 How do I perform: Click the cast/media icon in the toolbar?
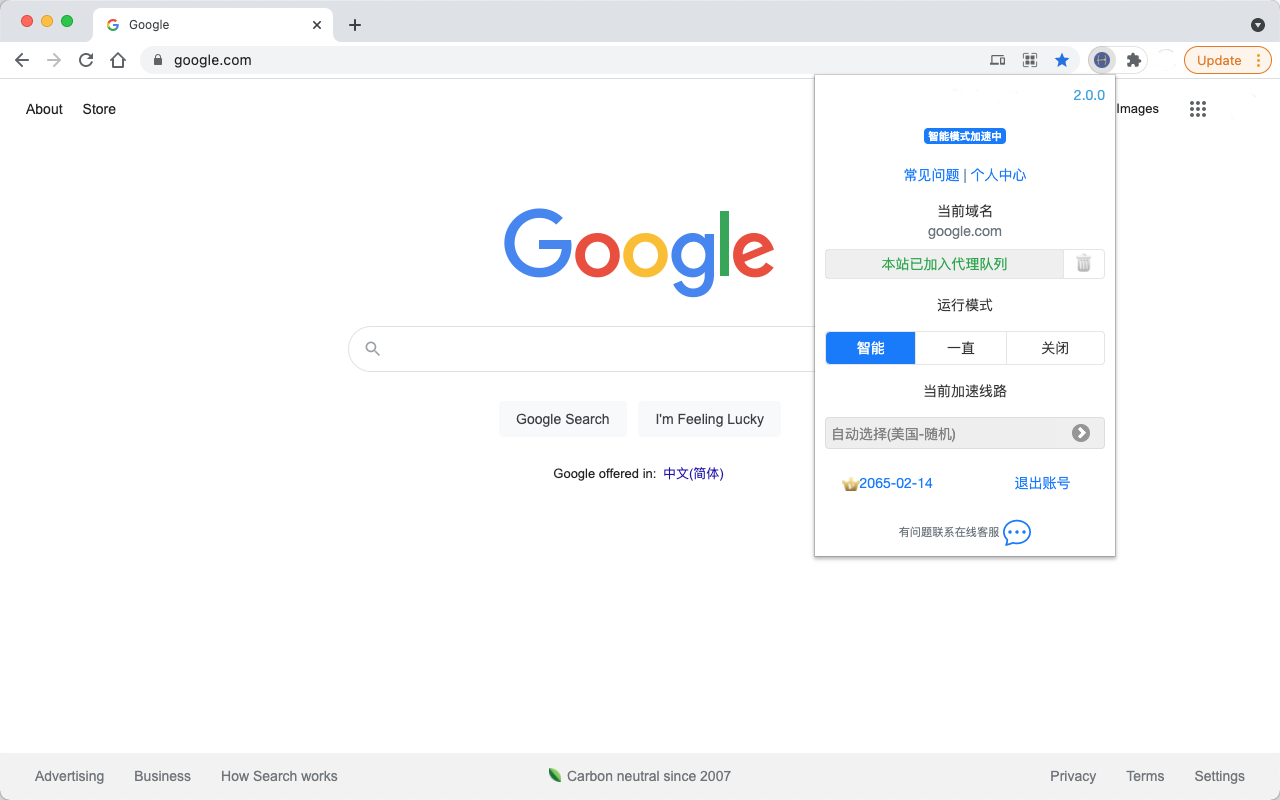point(997,60)
